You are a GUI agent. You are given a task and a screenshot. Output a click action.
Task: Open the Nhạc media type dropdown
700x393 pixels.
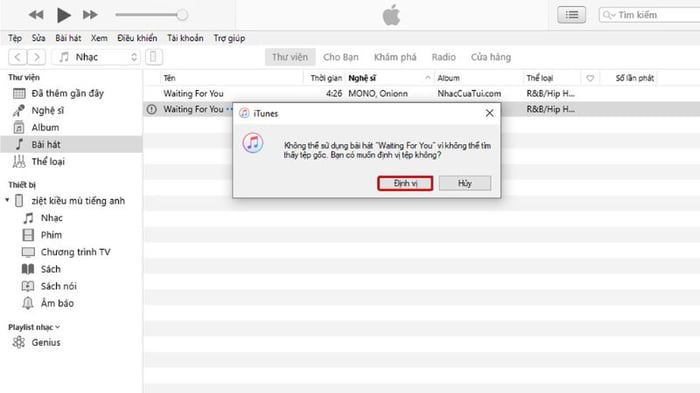[96, 57]
